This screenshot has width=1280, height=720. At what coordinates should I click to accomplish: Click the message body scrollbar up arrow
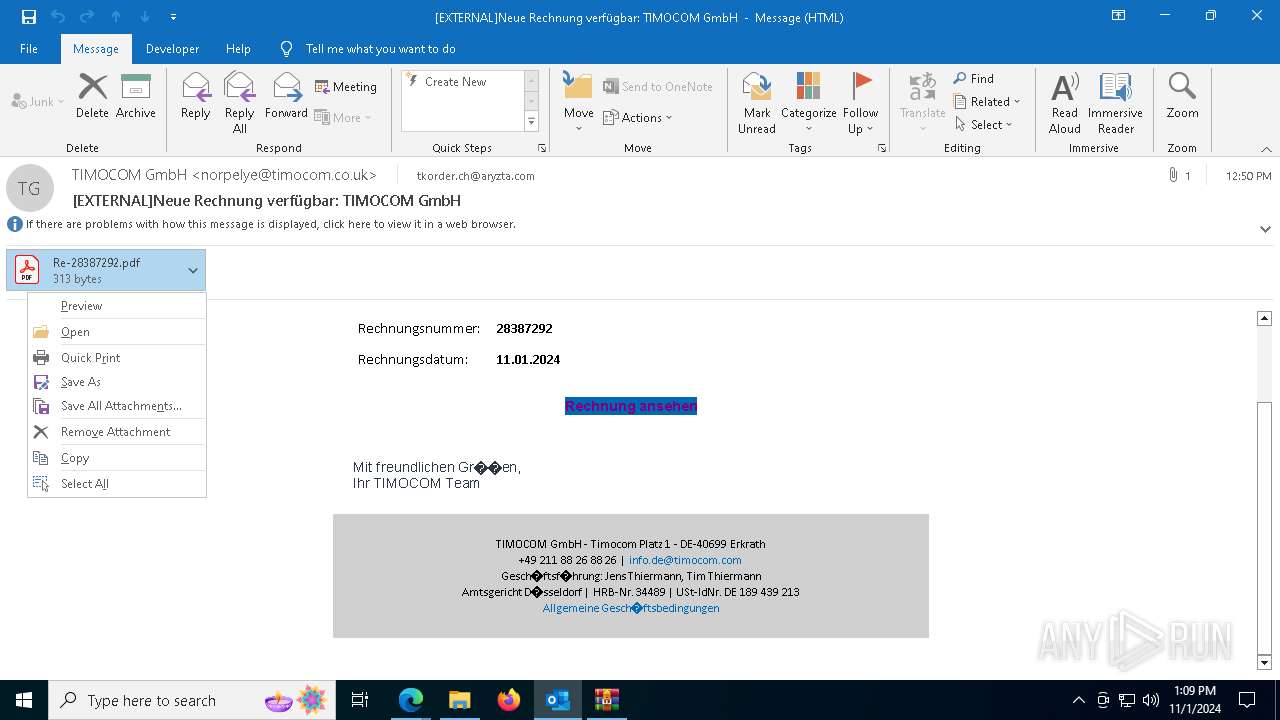pyautogui.click(x=1264, y=318)
